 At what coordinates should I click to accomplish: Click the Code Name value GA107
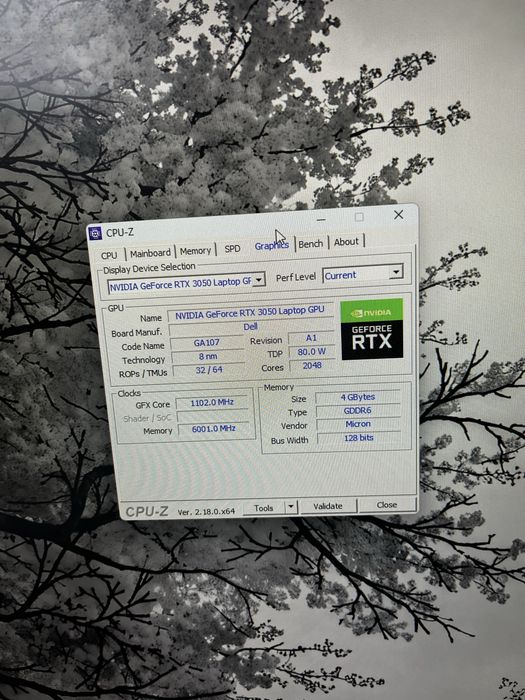coord(207,343)
